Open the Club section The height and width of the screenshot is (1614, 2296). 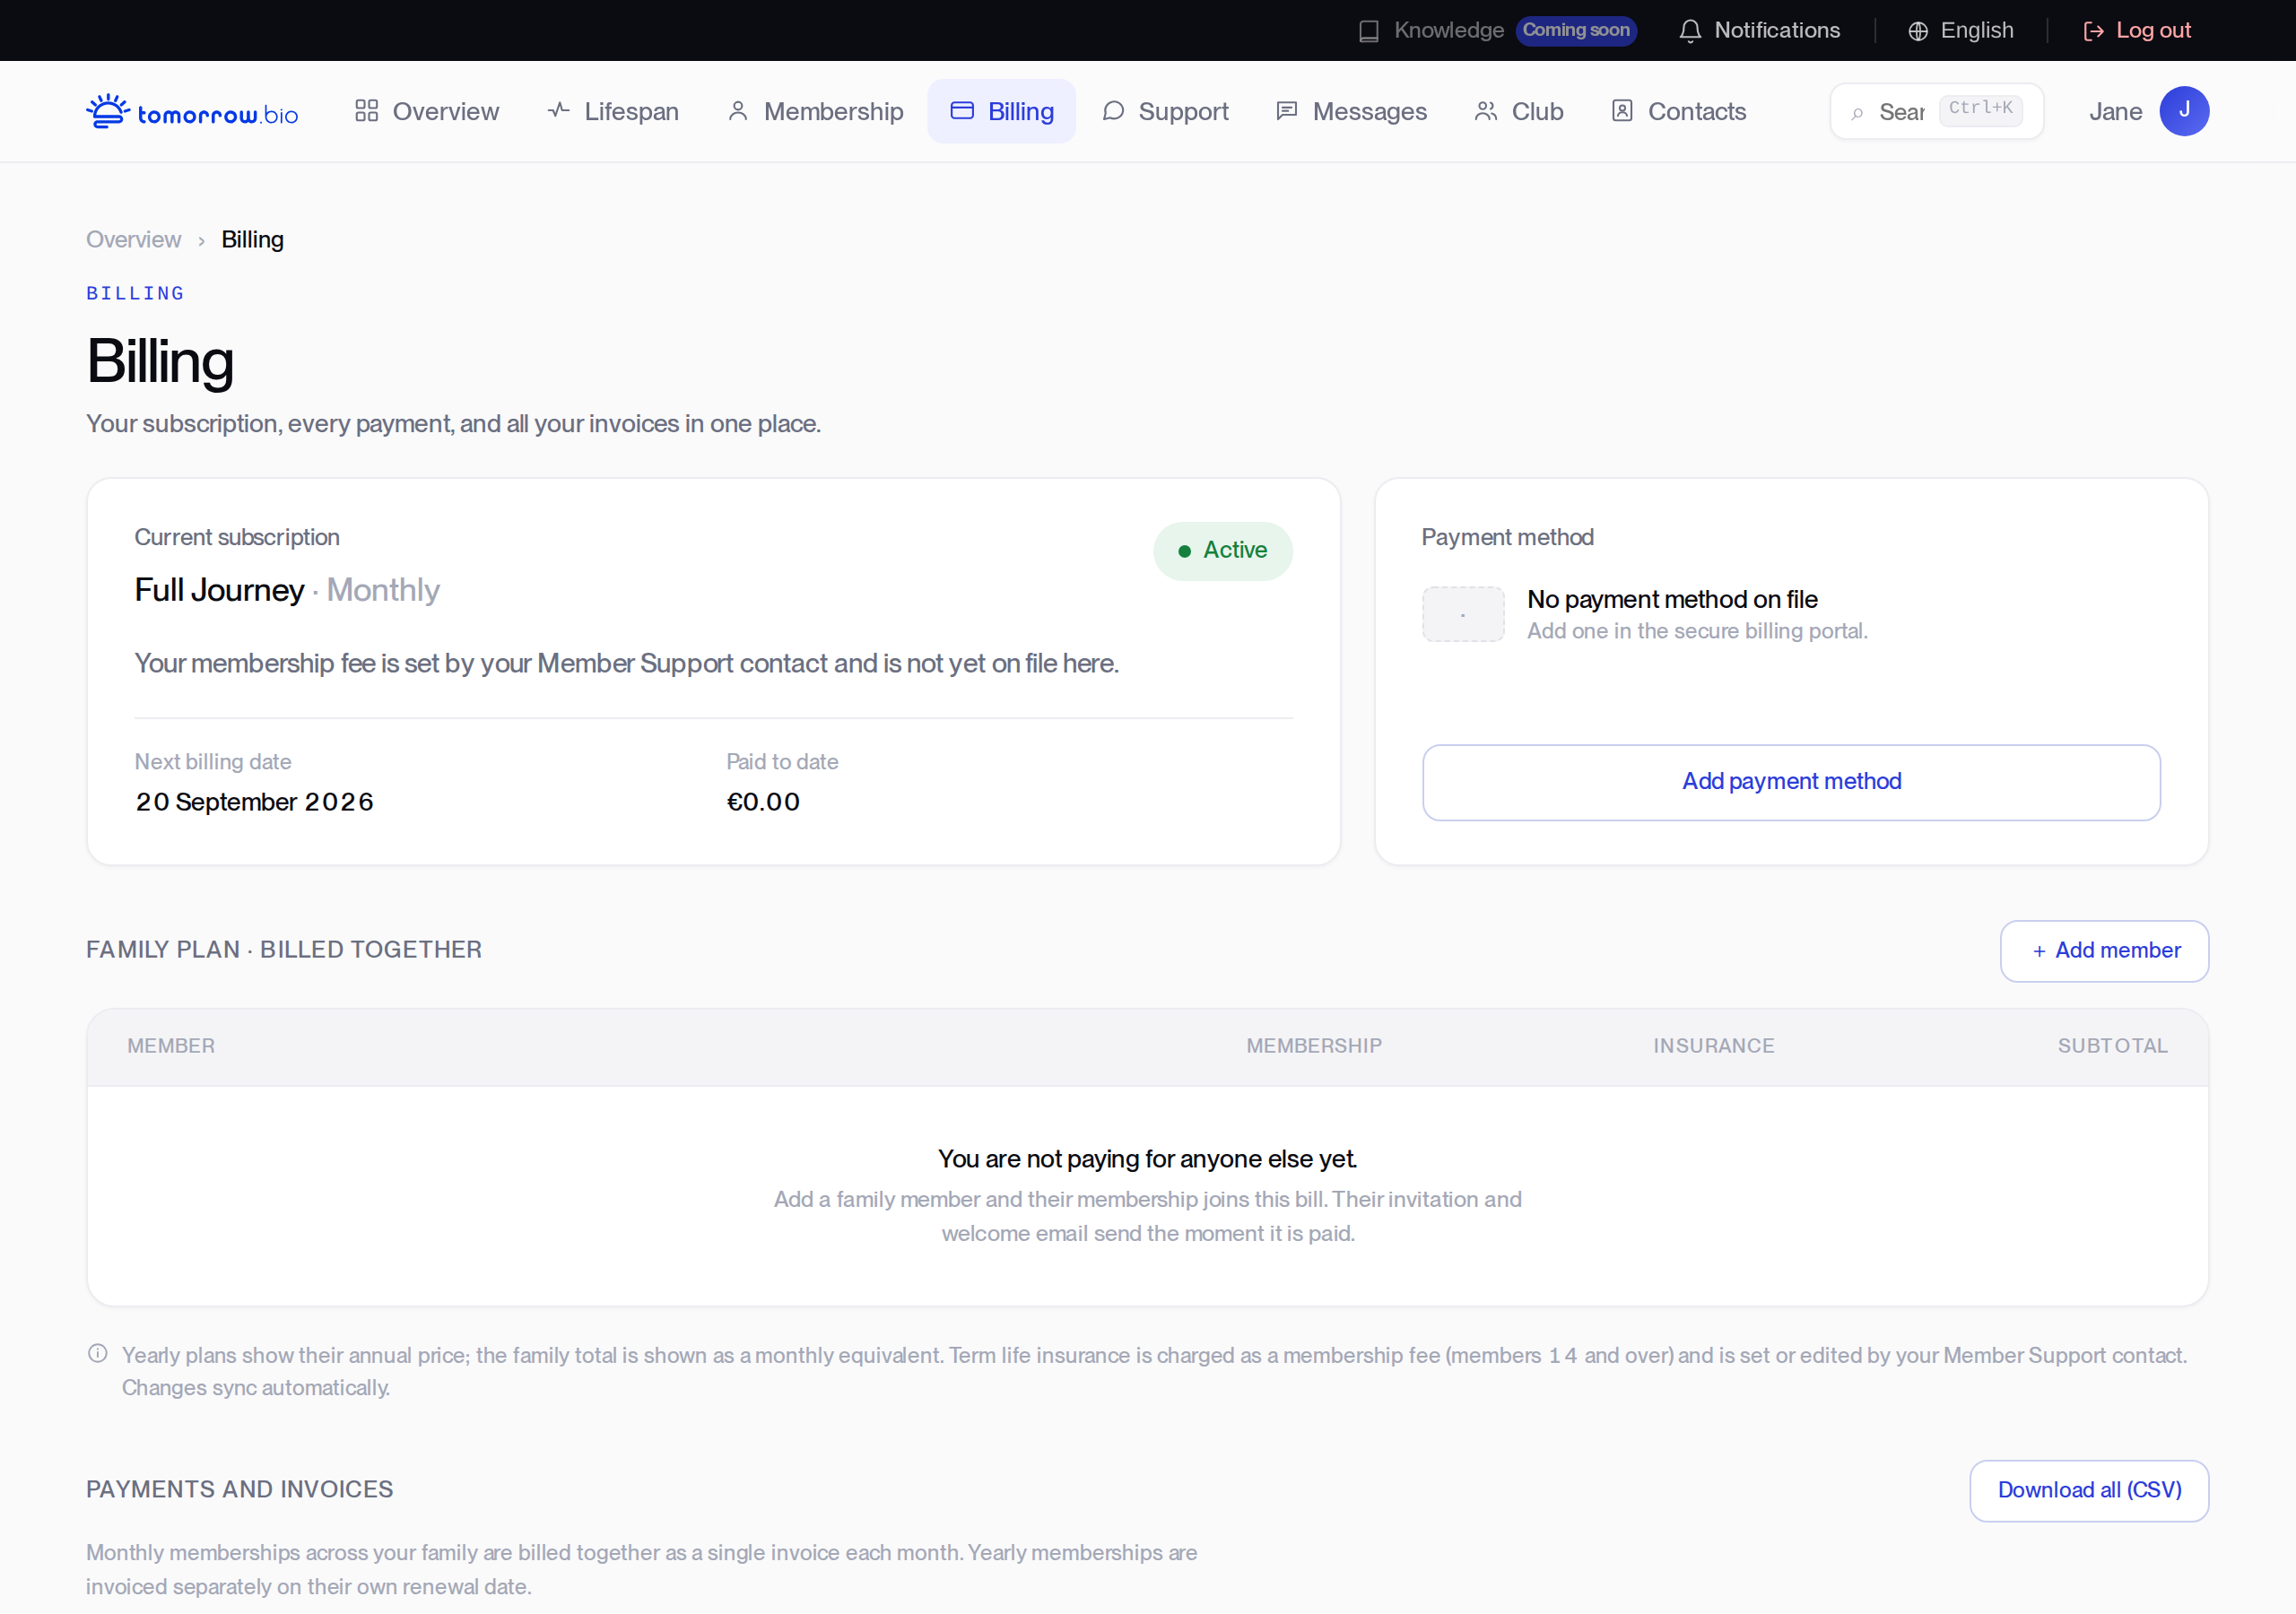pyautogui.click(x=1519, y=111)
